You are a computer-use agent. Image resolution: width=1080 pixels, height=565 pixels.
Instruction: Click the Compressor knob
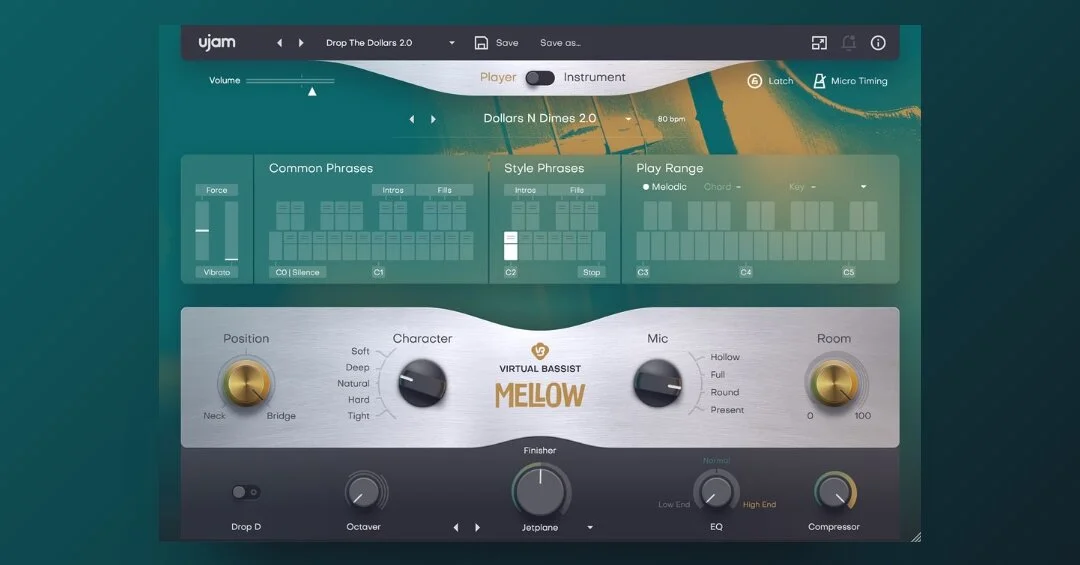(x=834, y=492)
